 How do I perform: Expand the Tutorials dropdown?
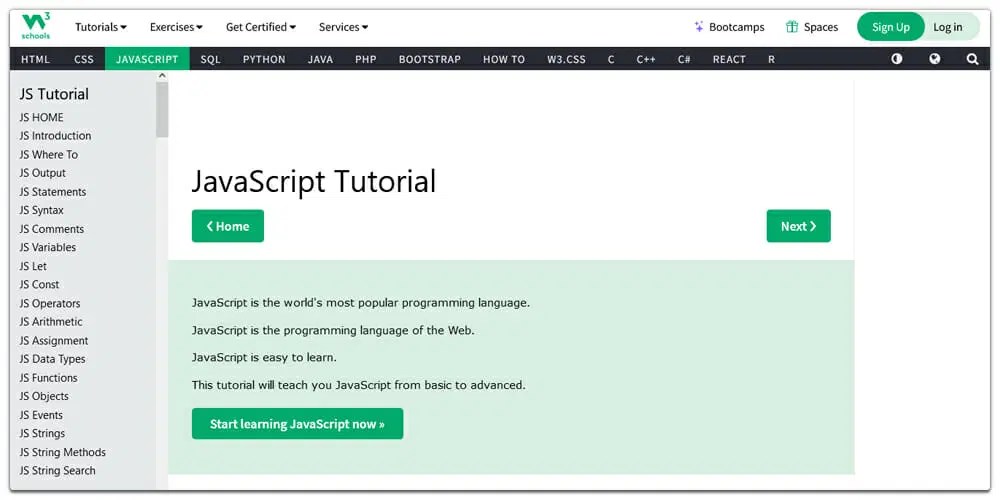point(101,27)
